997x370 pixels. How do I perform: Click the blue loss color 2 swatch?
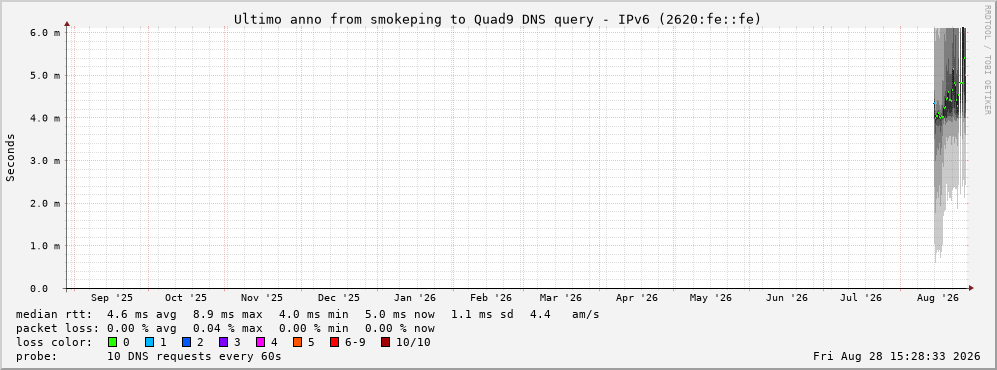pos(186,342)
